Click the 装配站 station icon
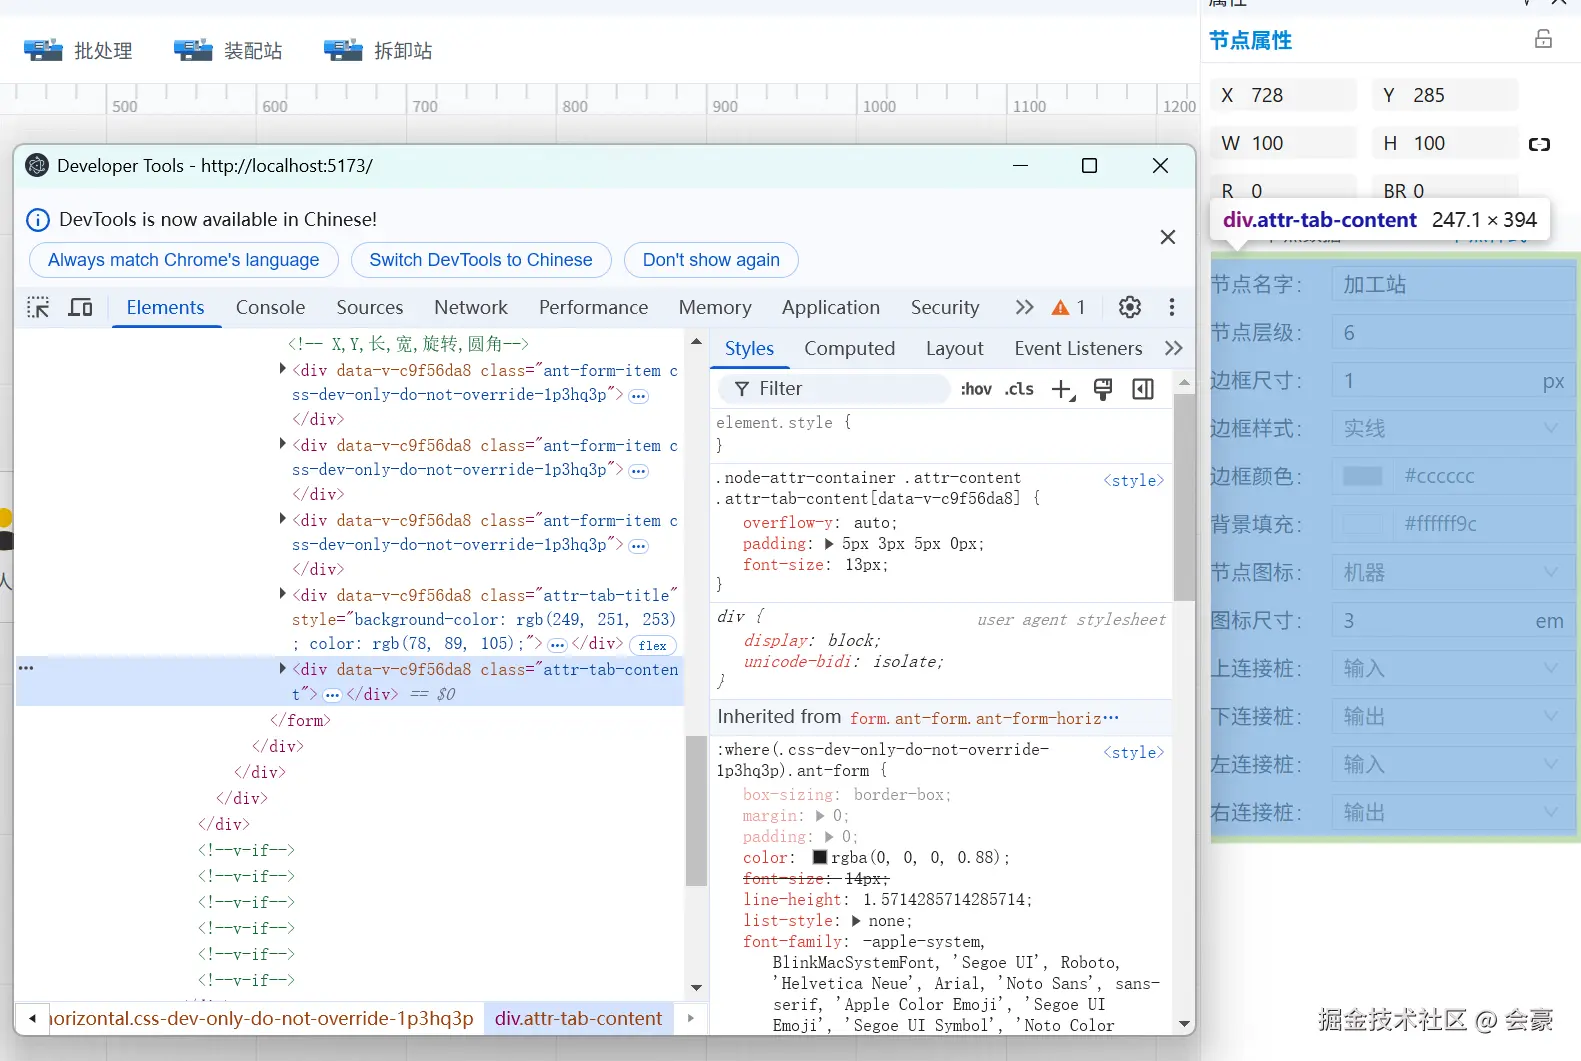This screenshot has width=1581, height=1061. pyautogui.click(x=193, y=50)
